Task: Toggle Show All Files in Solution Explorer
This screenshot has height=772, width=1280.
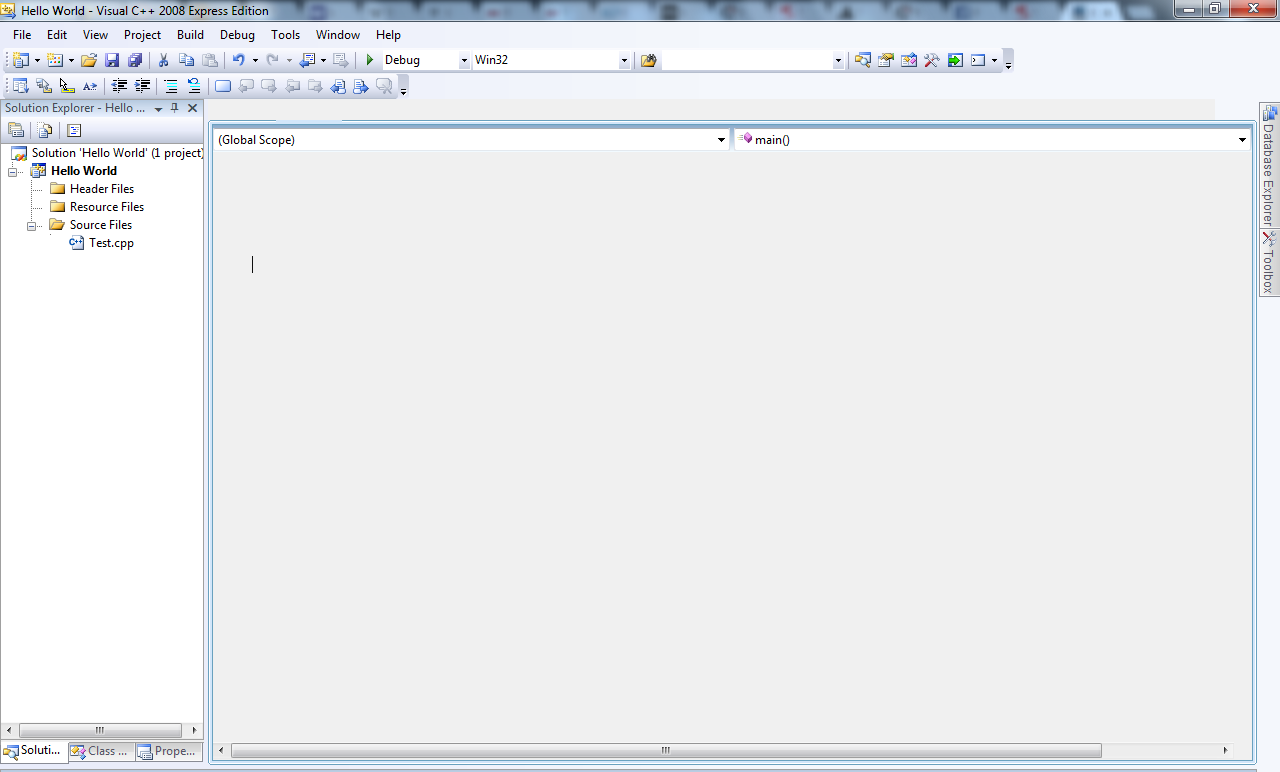Action: pyautogui.click(x=45, y=130)
